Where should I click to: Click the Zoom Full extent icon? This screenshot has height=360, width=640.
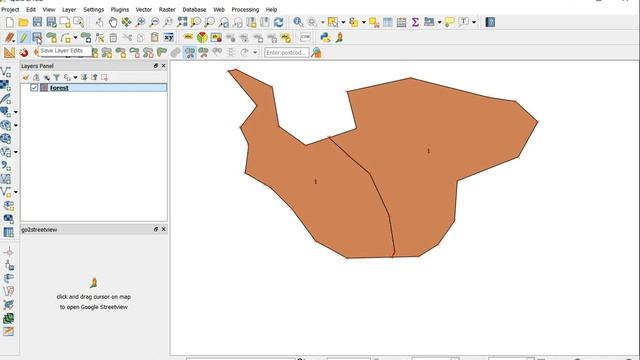182,22
